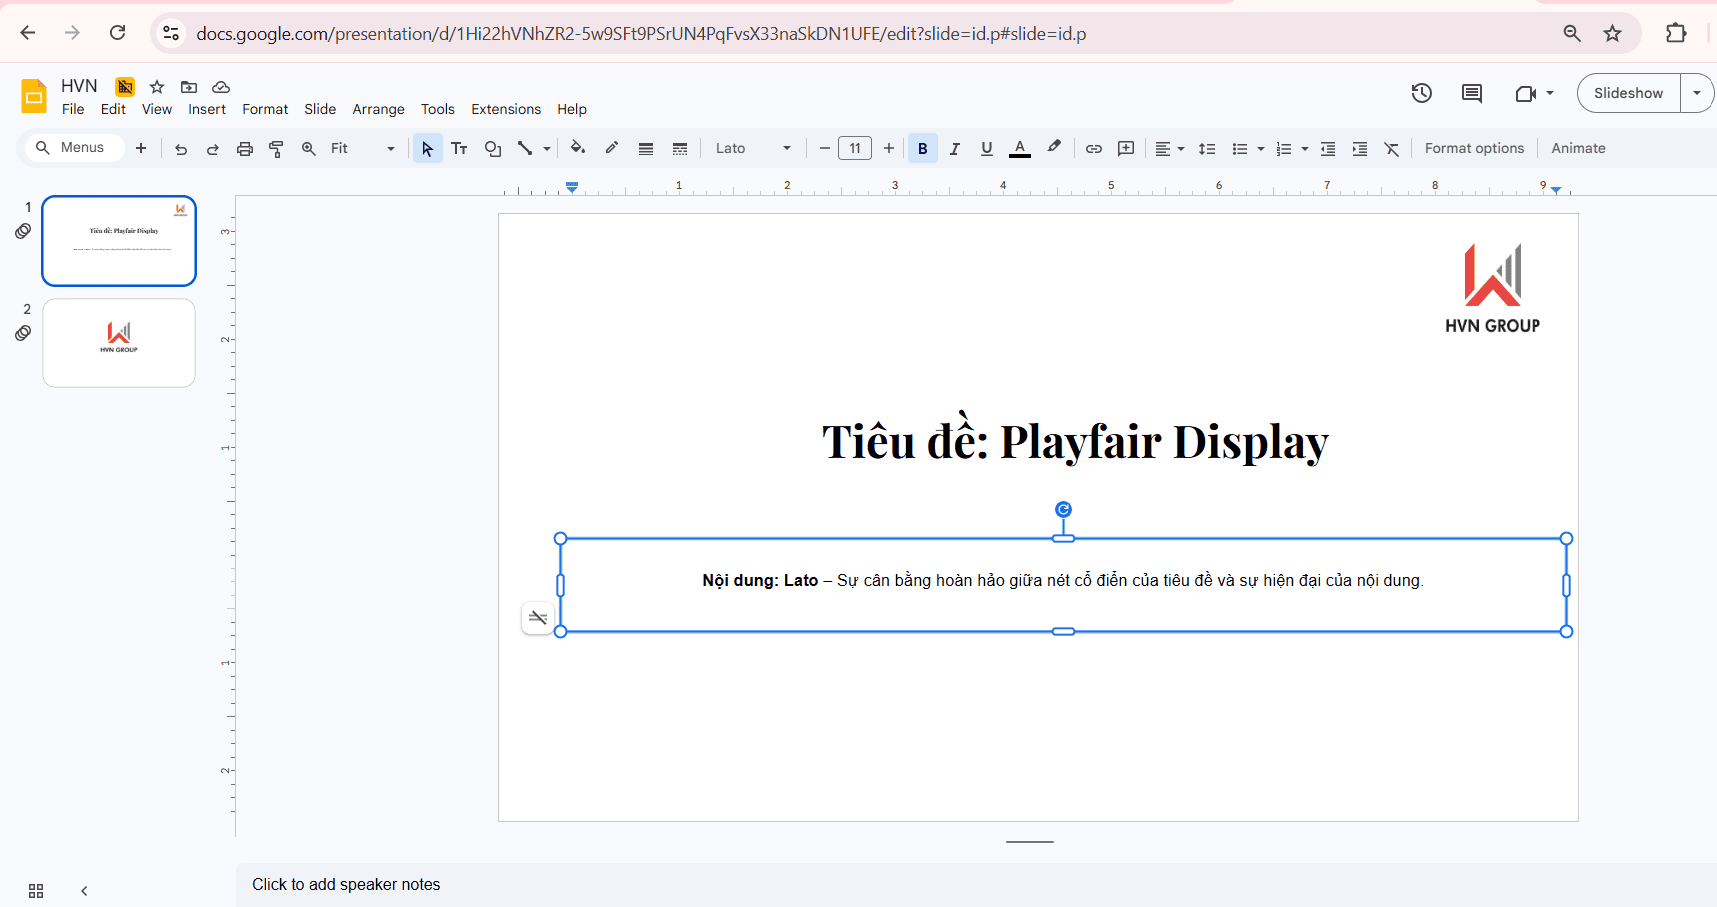This screenshot has height=907, width=1717.
Task: Open the line spacing dropdown
Action: point(1207,147)
